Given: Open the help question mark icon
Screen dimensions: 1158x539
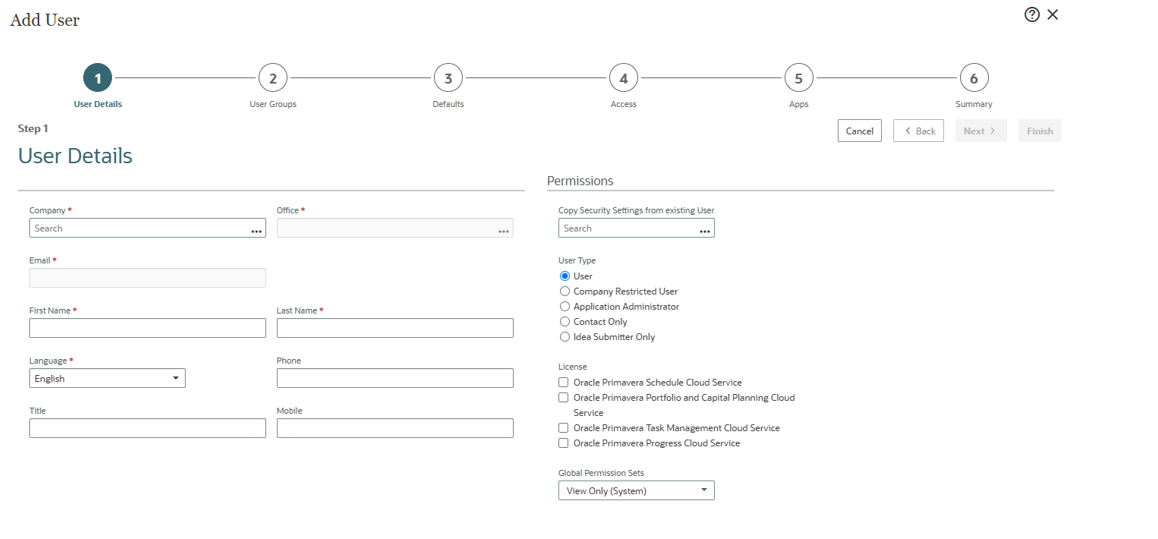Looking at the screenshot, I should tap(1032, 15).
